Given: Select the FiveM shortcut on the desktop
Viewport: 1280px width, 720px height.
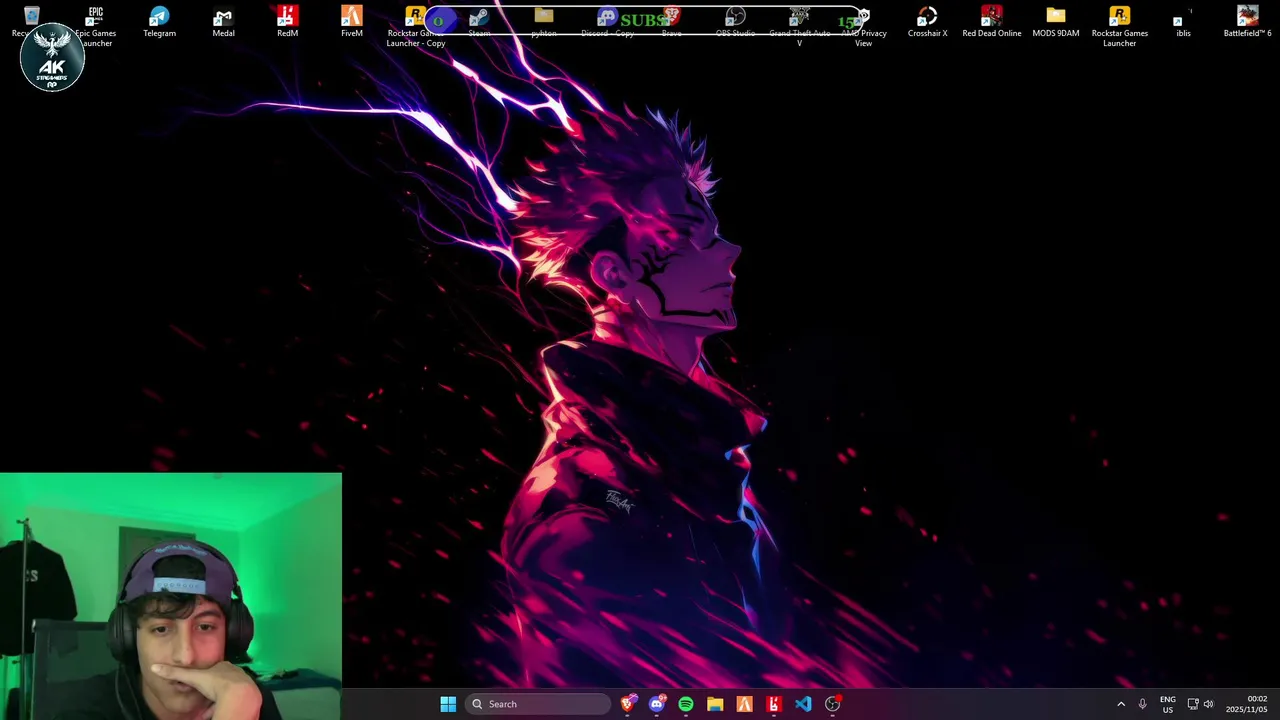Looking at the screenshot, I should (x=351, y=22).
